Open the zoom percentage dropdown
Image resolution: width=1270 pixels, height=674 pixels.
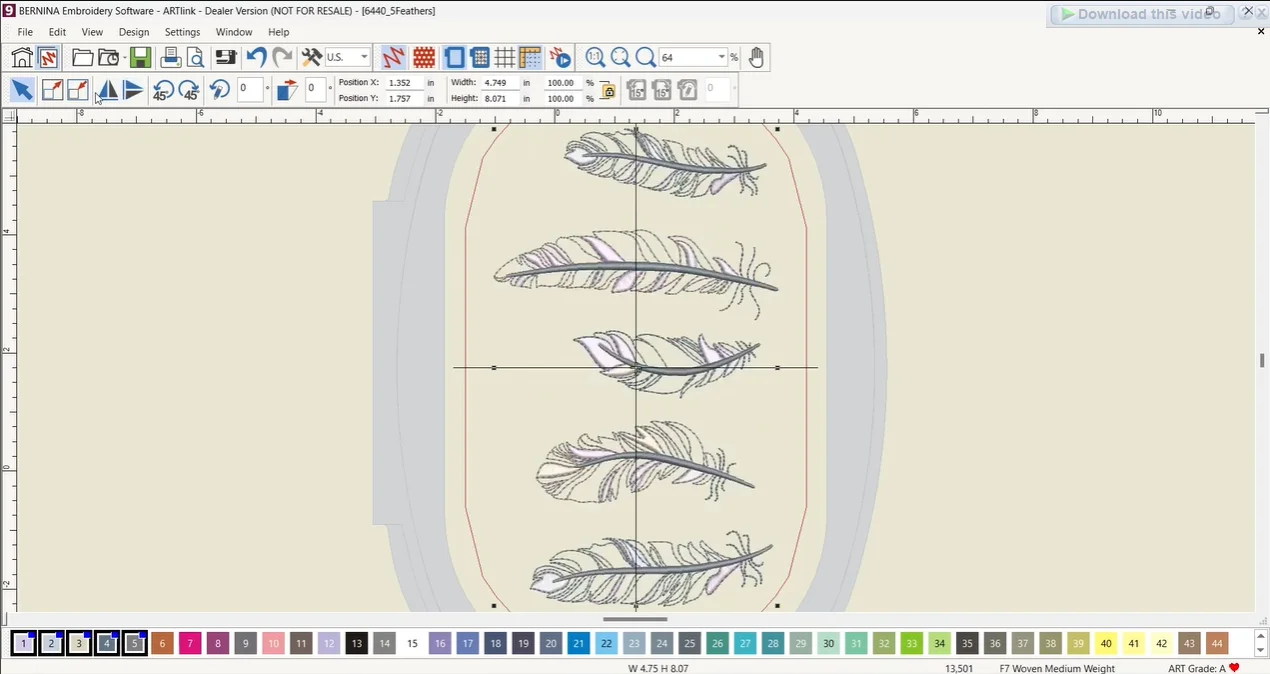pyautogui.click(x=721, y=57)
